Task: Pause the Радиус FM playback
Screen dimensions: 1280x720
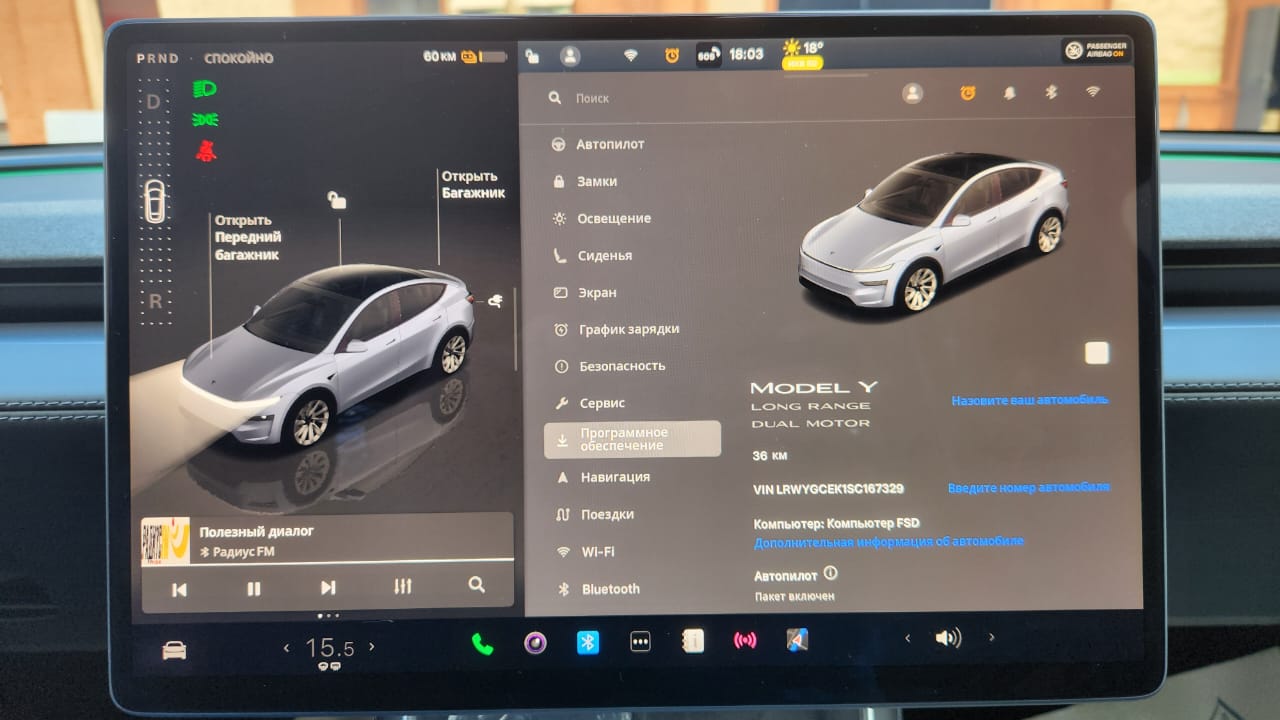Action: (x=254, y=589)
